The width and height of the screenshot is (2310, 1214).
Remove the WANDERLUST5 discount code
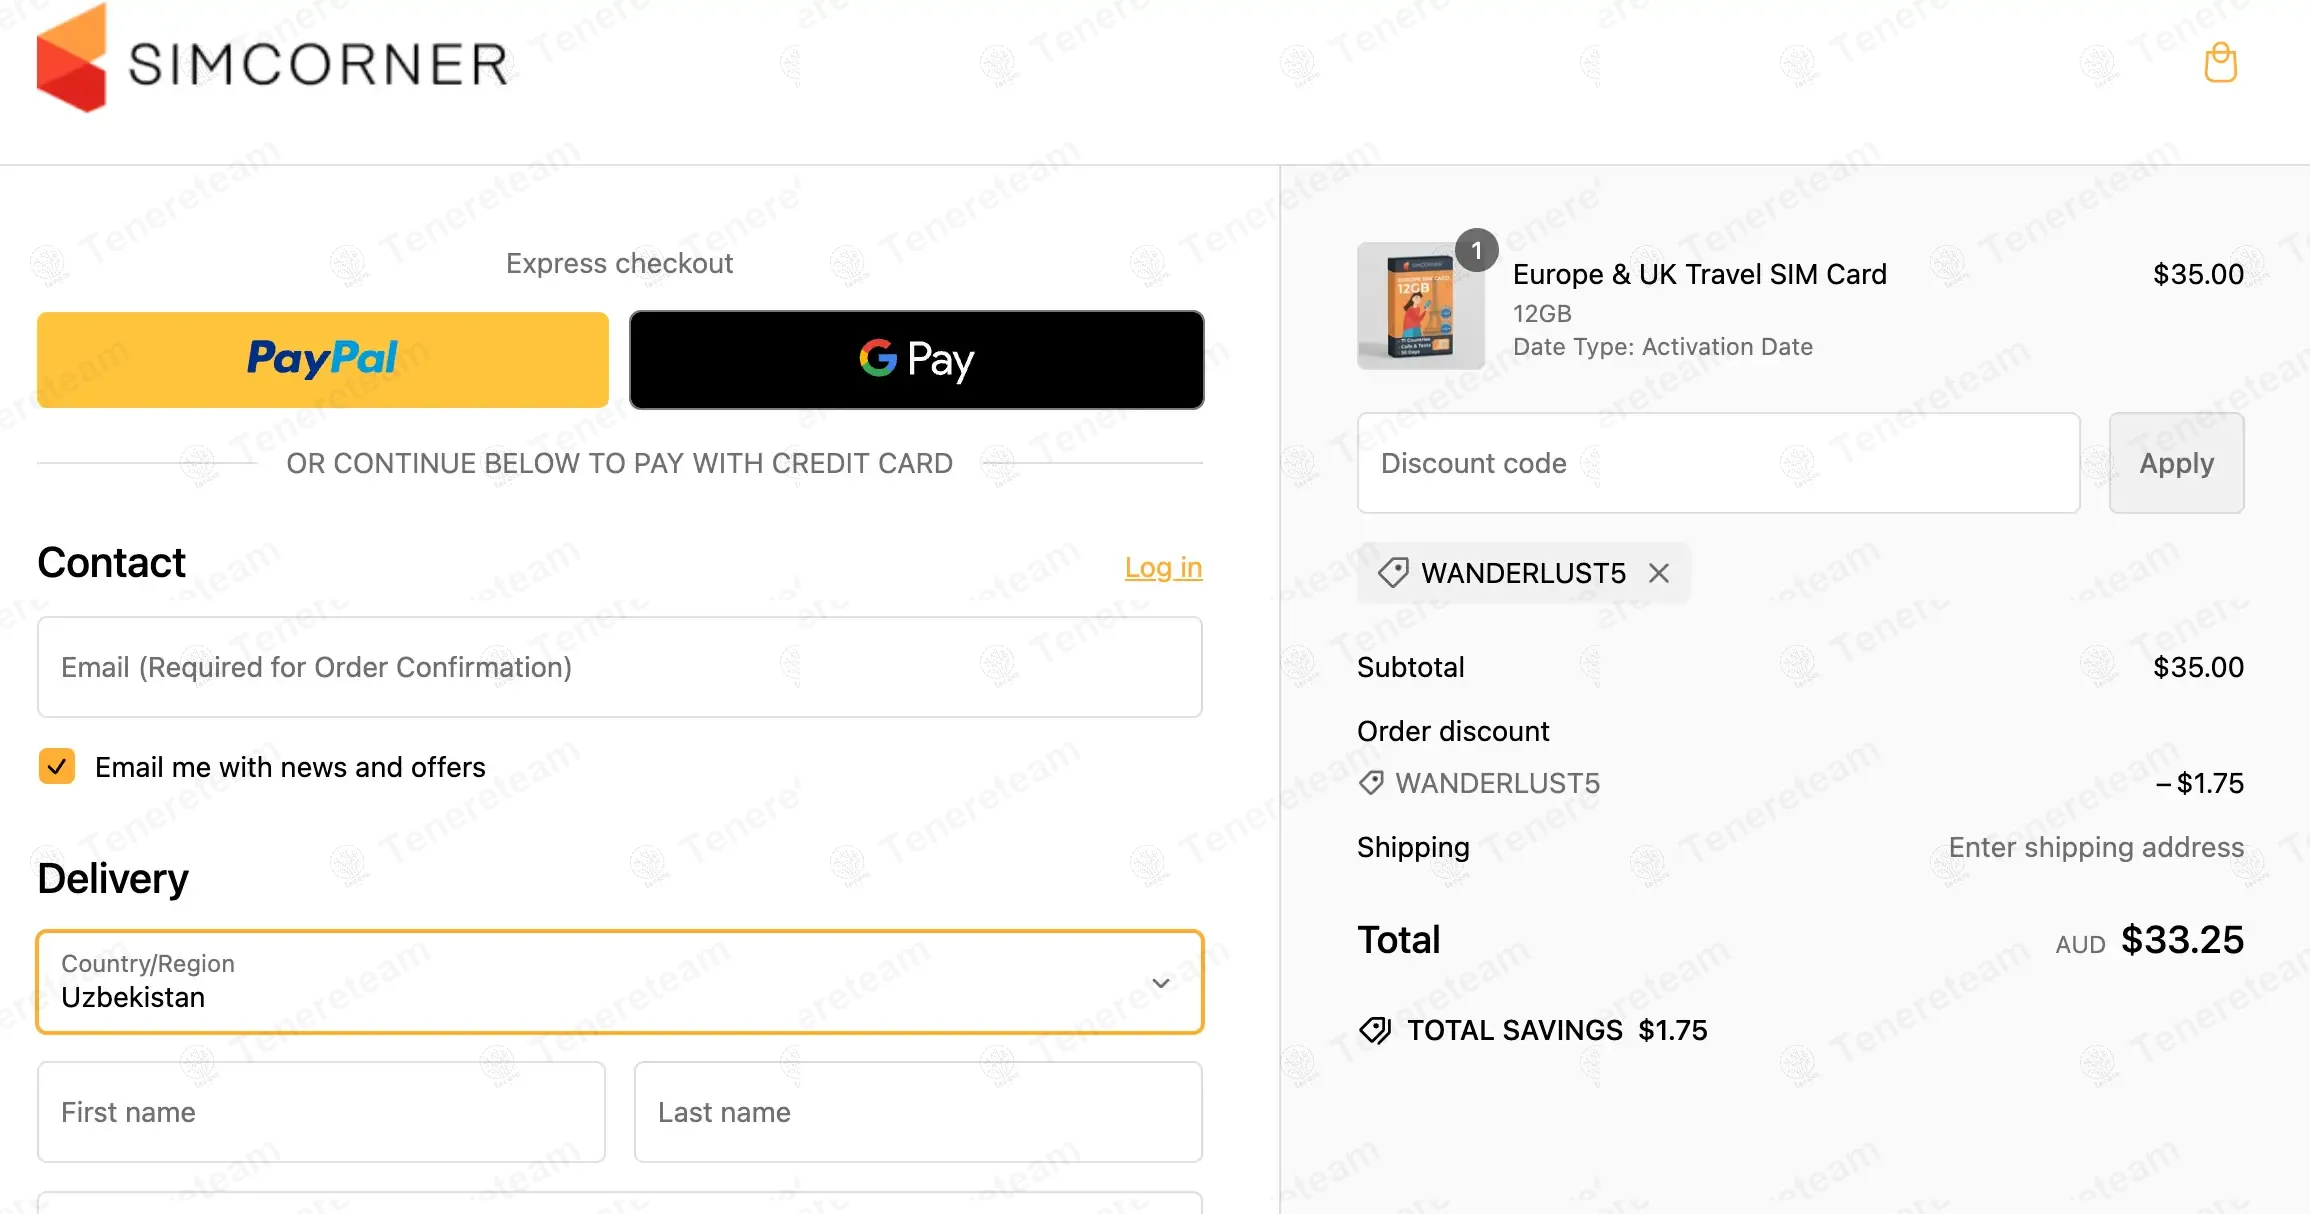[1659, 573]
